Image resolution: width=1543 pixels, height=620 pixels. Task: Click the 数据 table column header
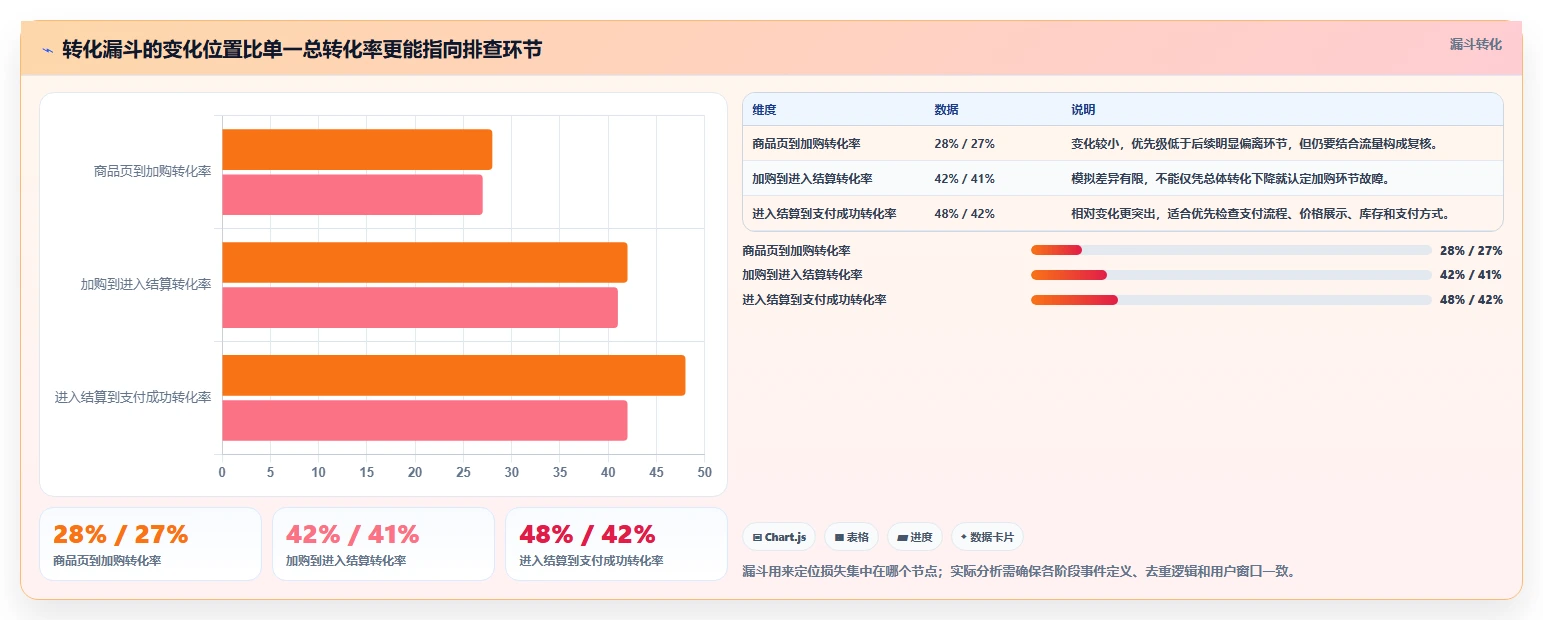[946, 110]
